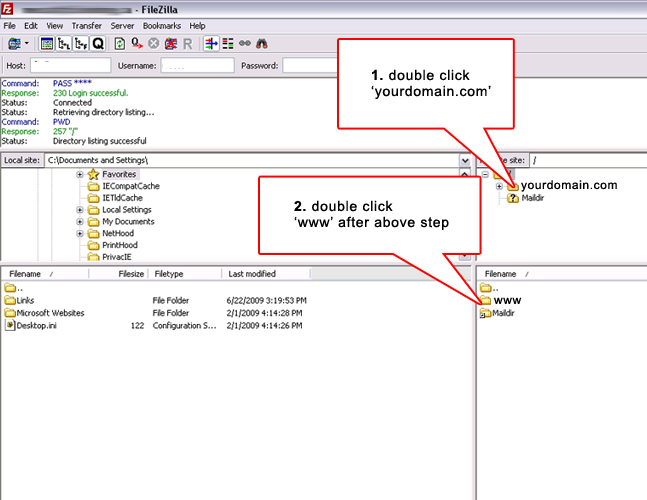This screenshot has width=647, height=500.
Task: Toggle the transfer queue (Q) display
Action: point(98,43)
